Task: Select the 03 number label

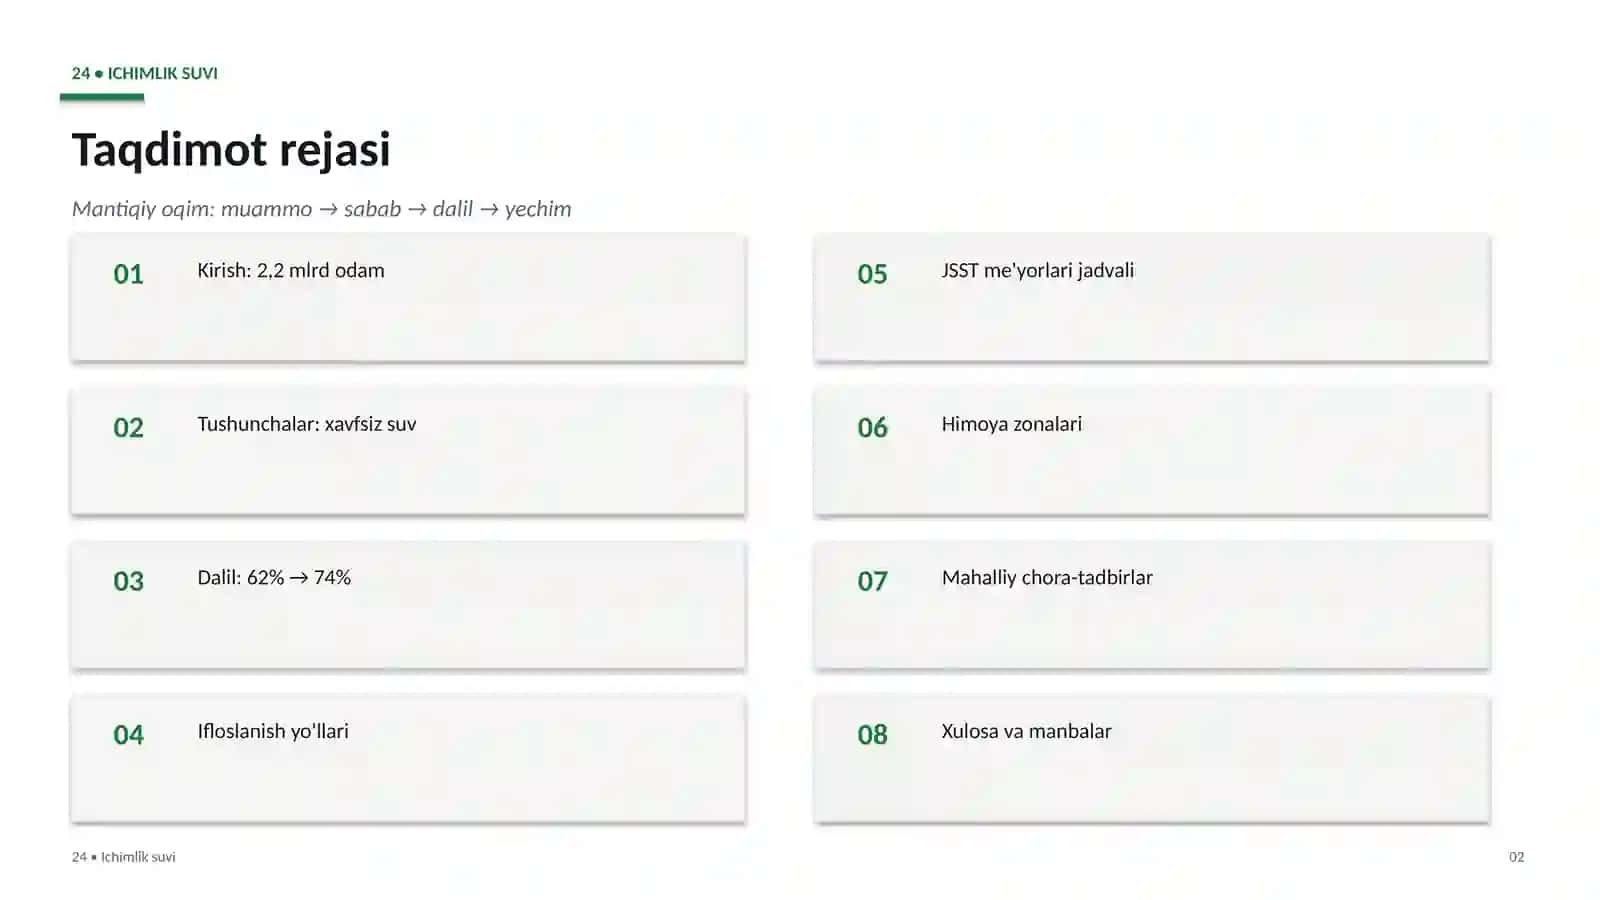Action: 128,581
